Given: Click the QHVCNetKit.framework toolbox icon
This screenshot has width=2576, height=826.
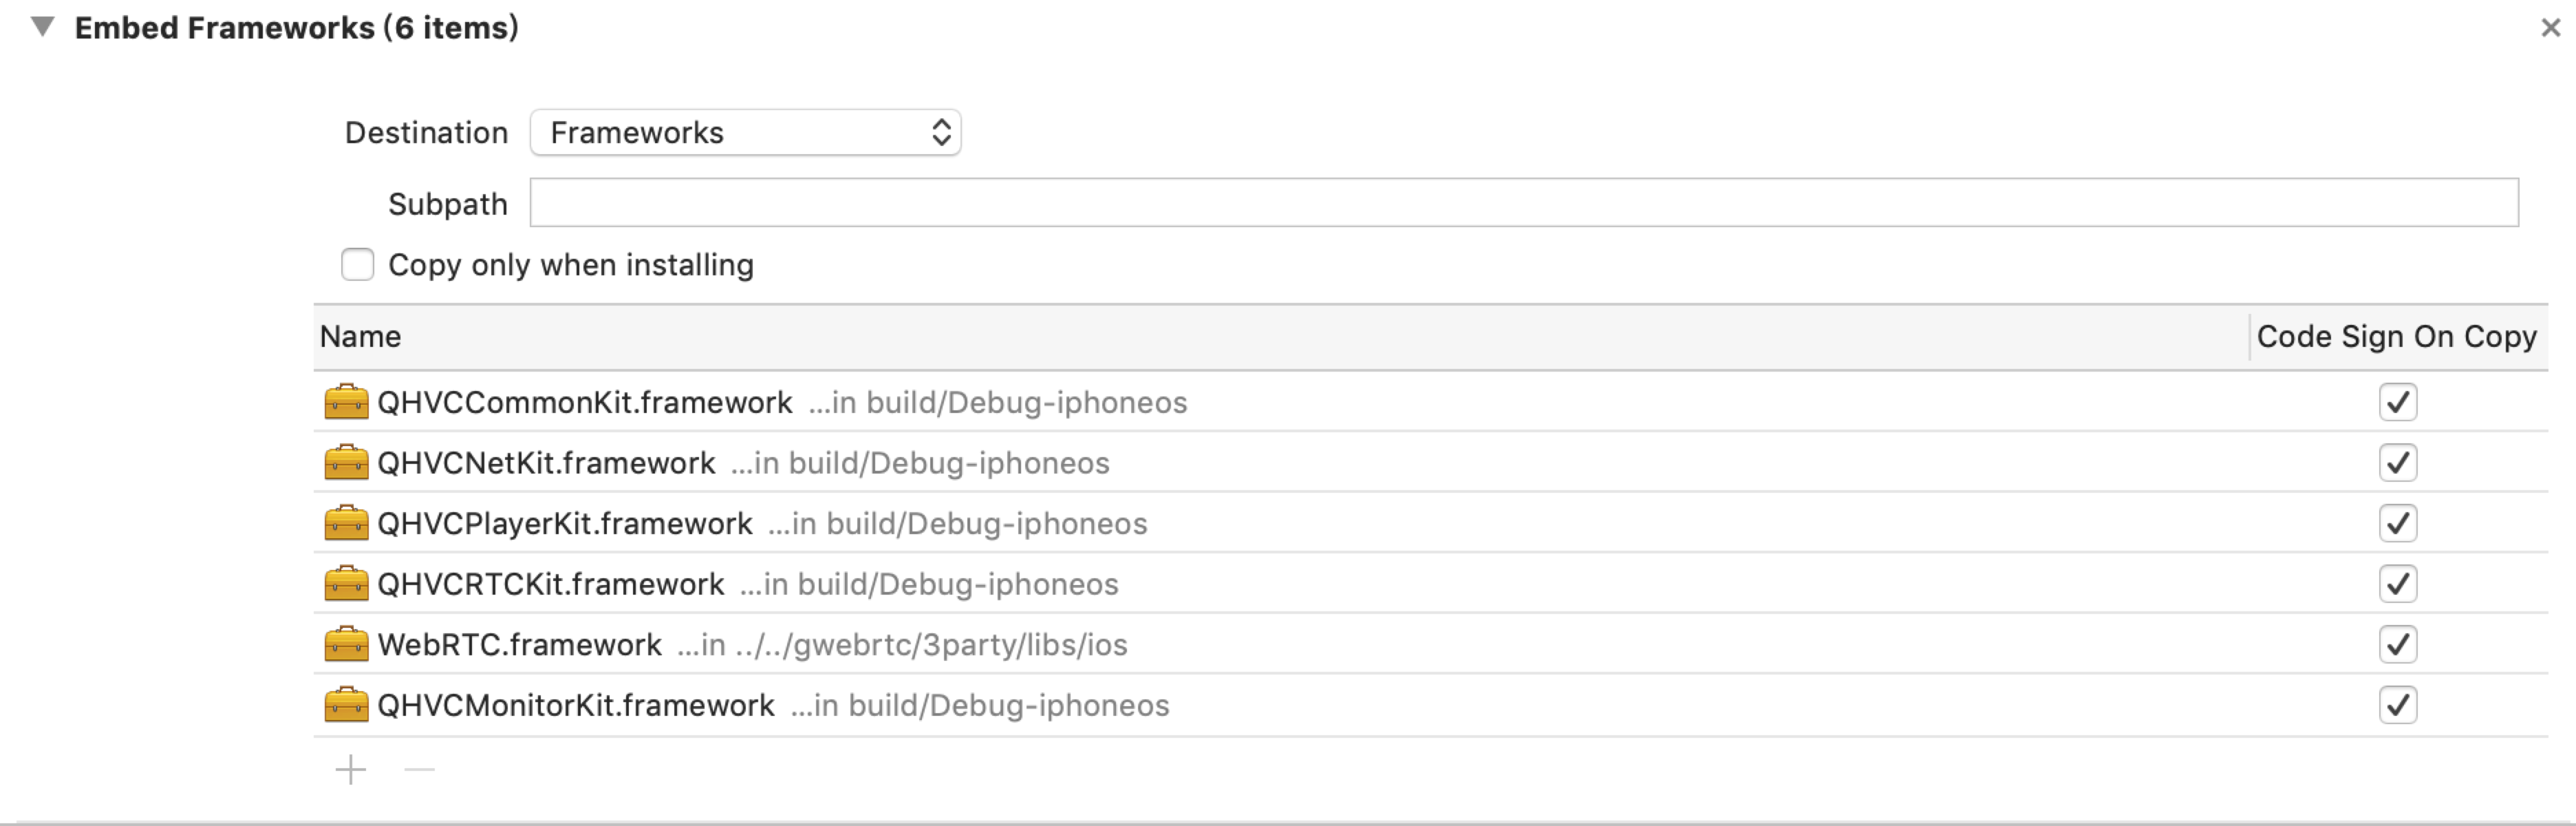Looking at the screenshot, I should (x=346, y=463).
